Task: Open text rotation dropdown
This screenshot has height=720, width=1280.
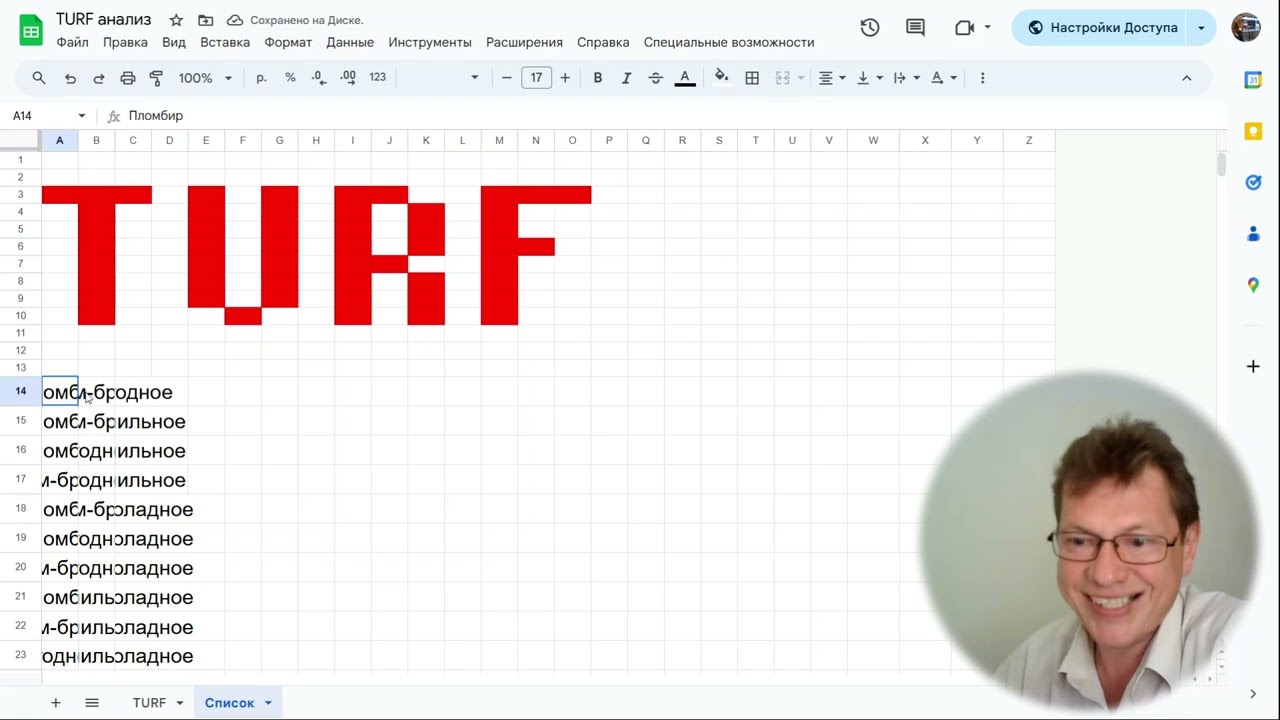Action: (x=943, y=77)
